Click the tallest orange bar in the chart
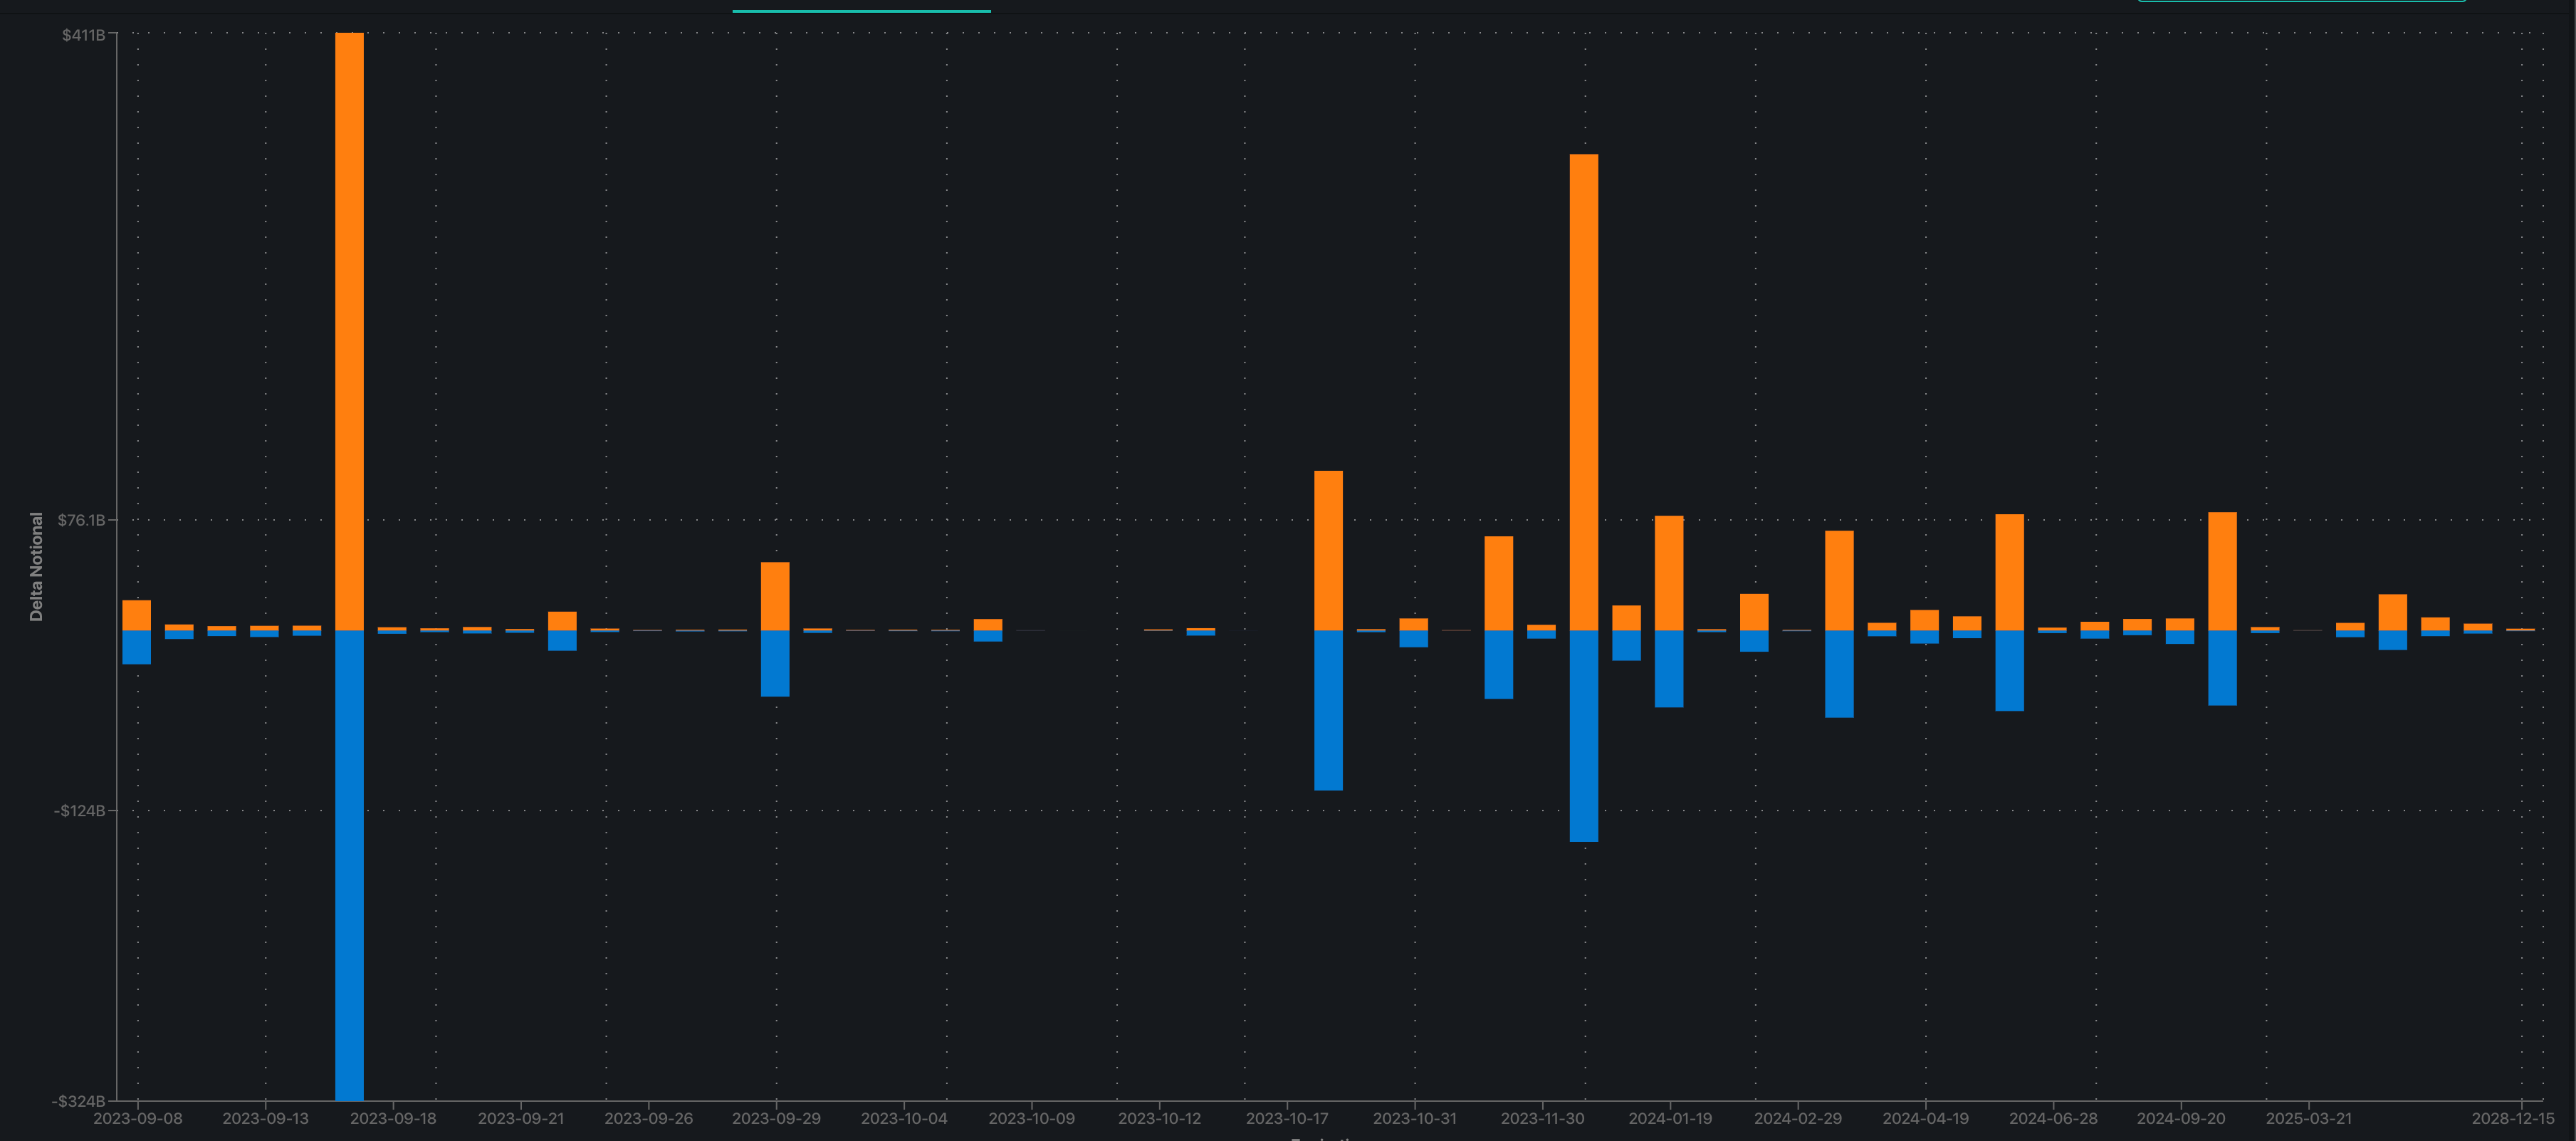 (x=349, y=330)
